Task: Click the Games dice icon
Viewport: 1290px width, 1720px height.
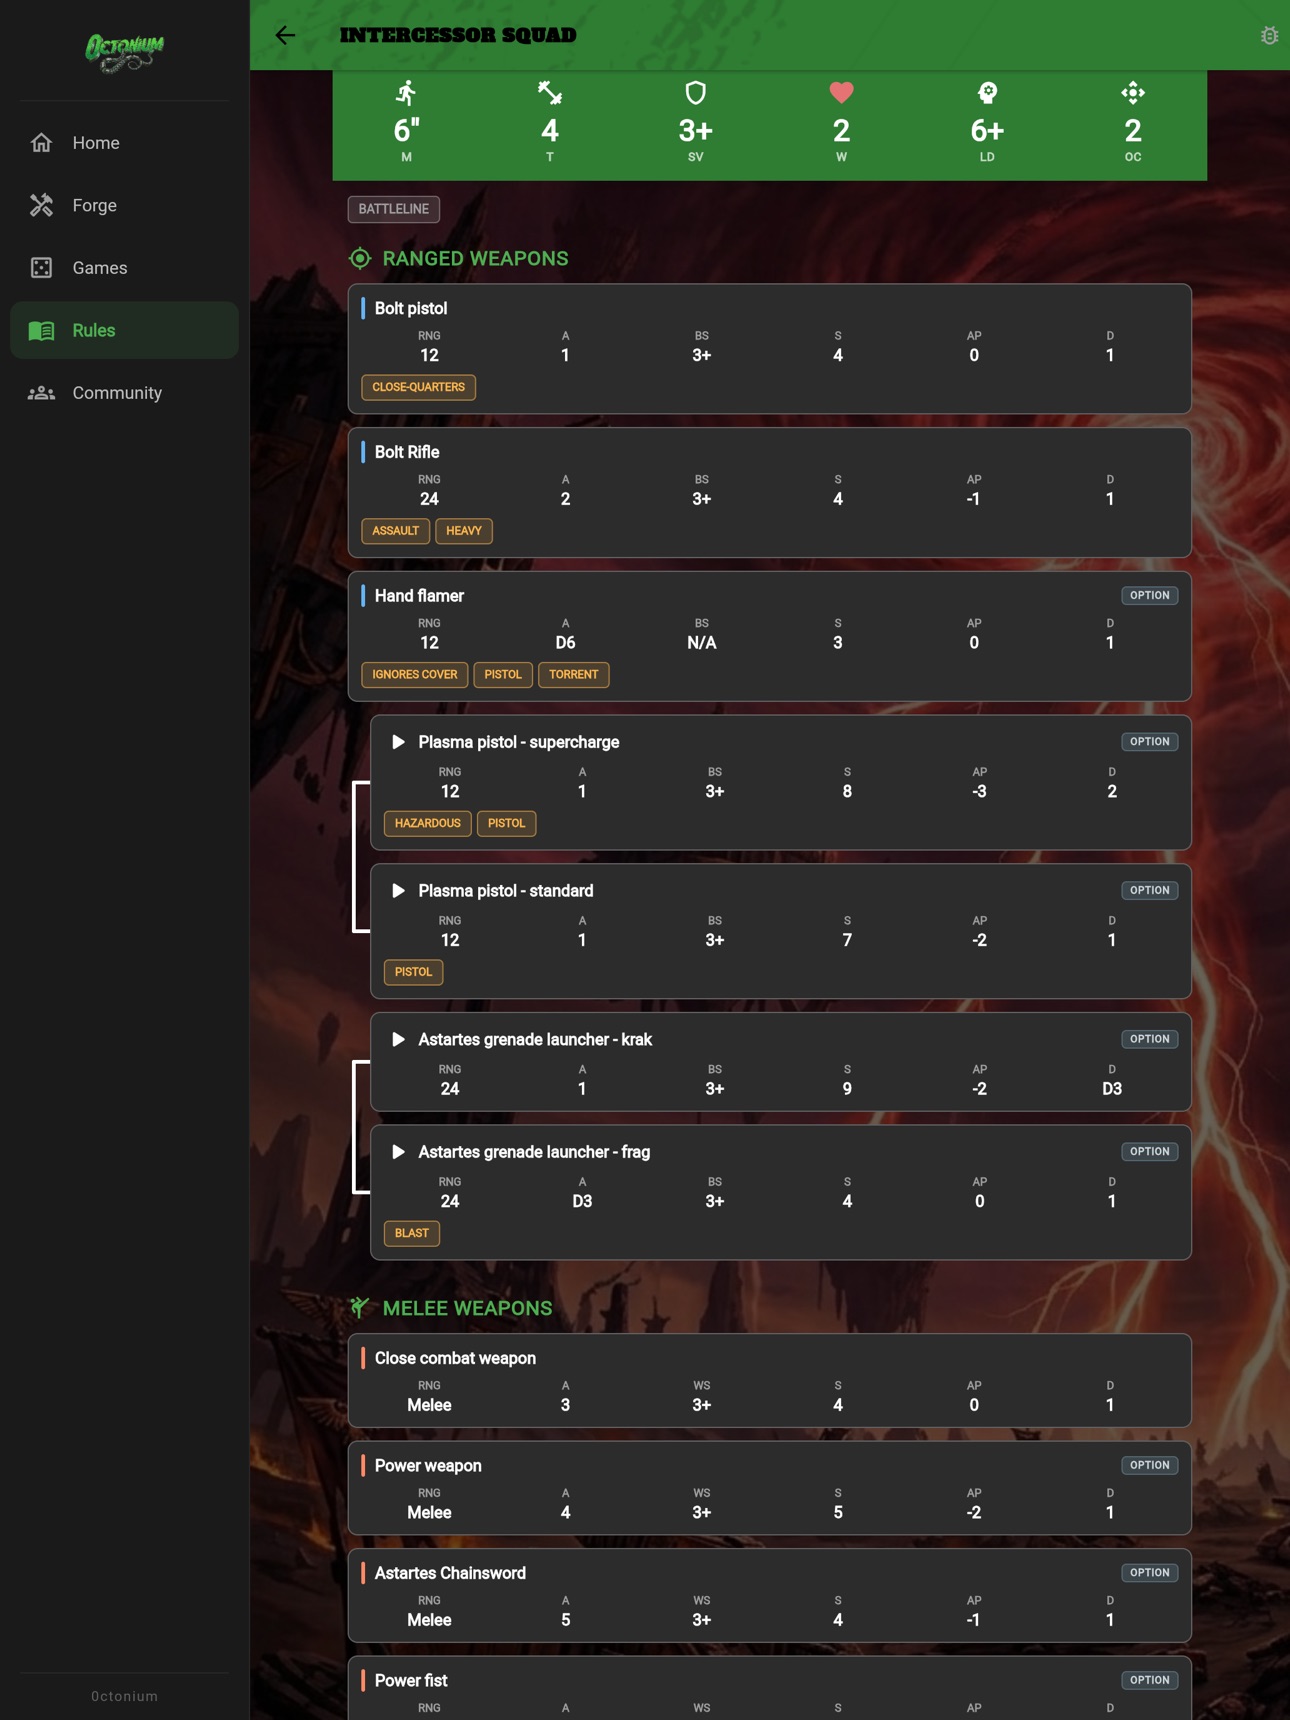Action: [x=41, y=268]
